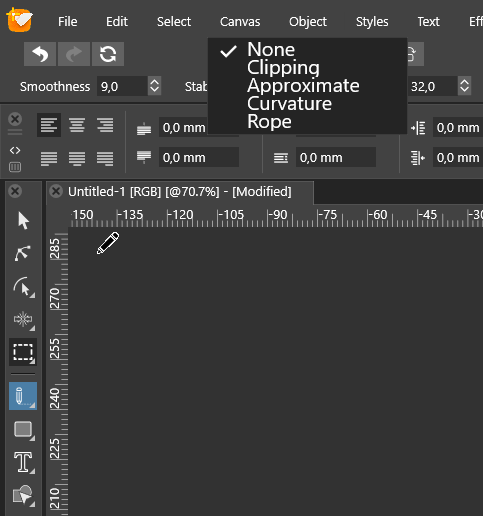Image resolution: width=483 pixels, height=516 pixels.
Task: Select the rectangular marquee selection tool
Action: [23, 352]
